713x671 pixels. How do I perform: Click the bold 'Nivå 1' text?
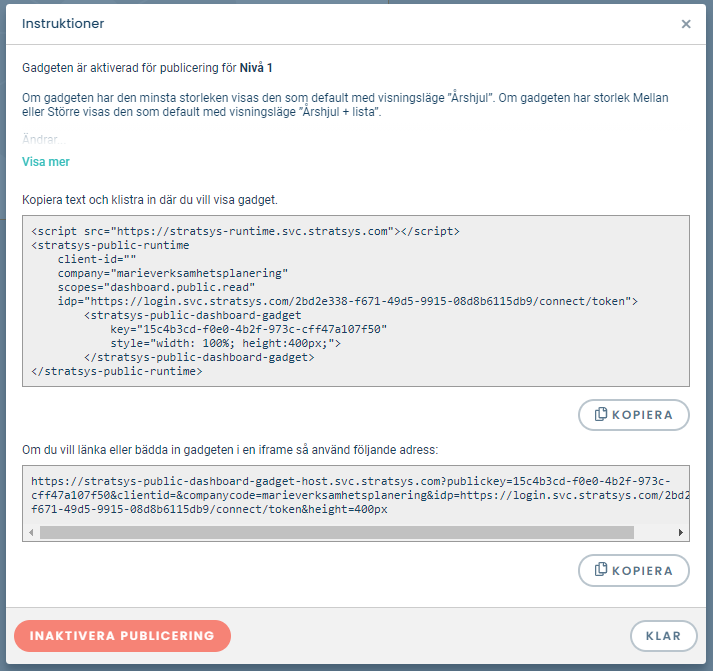click(x=256, y=68)
